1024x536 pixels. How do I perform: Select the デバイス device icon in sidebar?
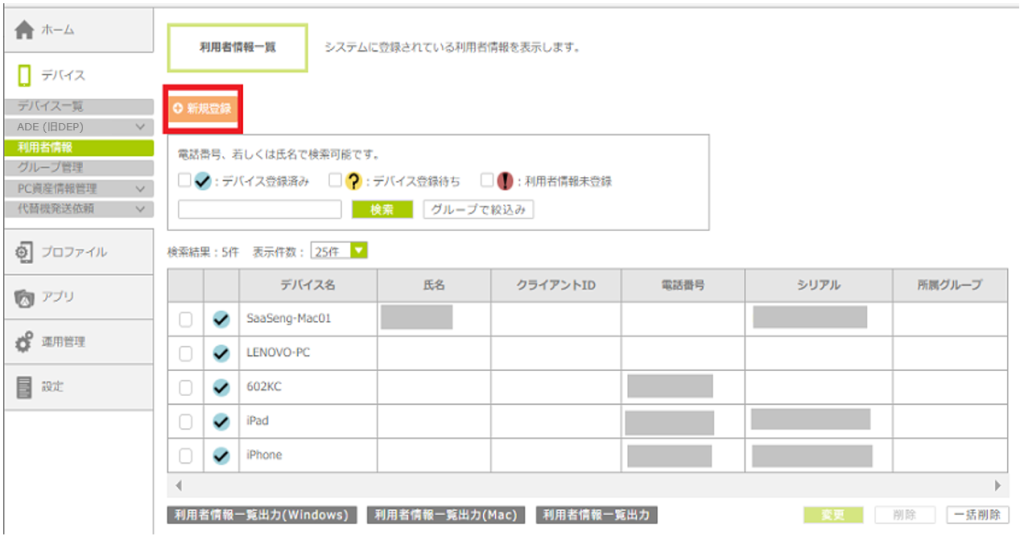pos(25,75)
